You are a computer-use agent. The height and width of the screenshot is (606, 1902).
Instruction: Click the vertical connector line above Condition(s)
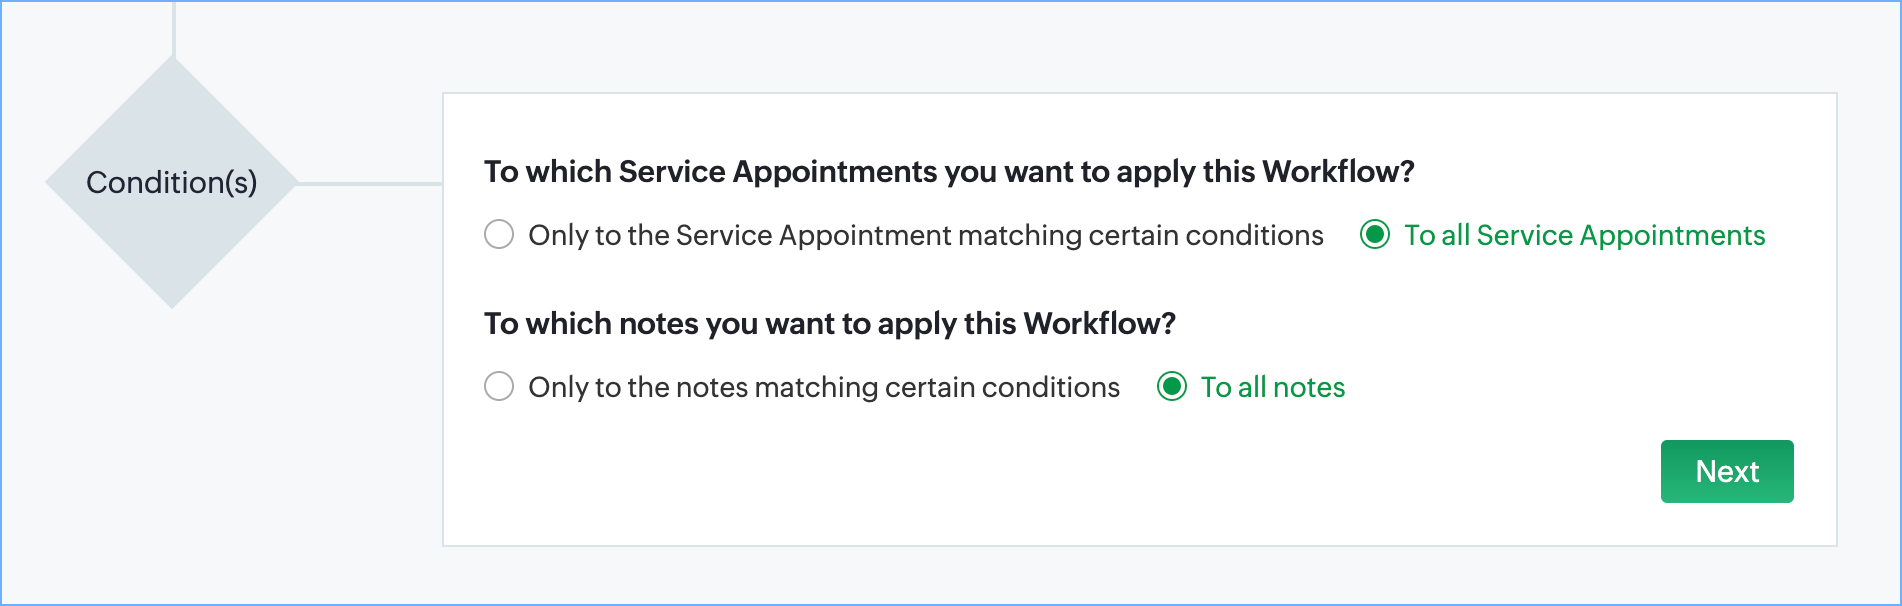click(174, 28)
